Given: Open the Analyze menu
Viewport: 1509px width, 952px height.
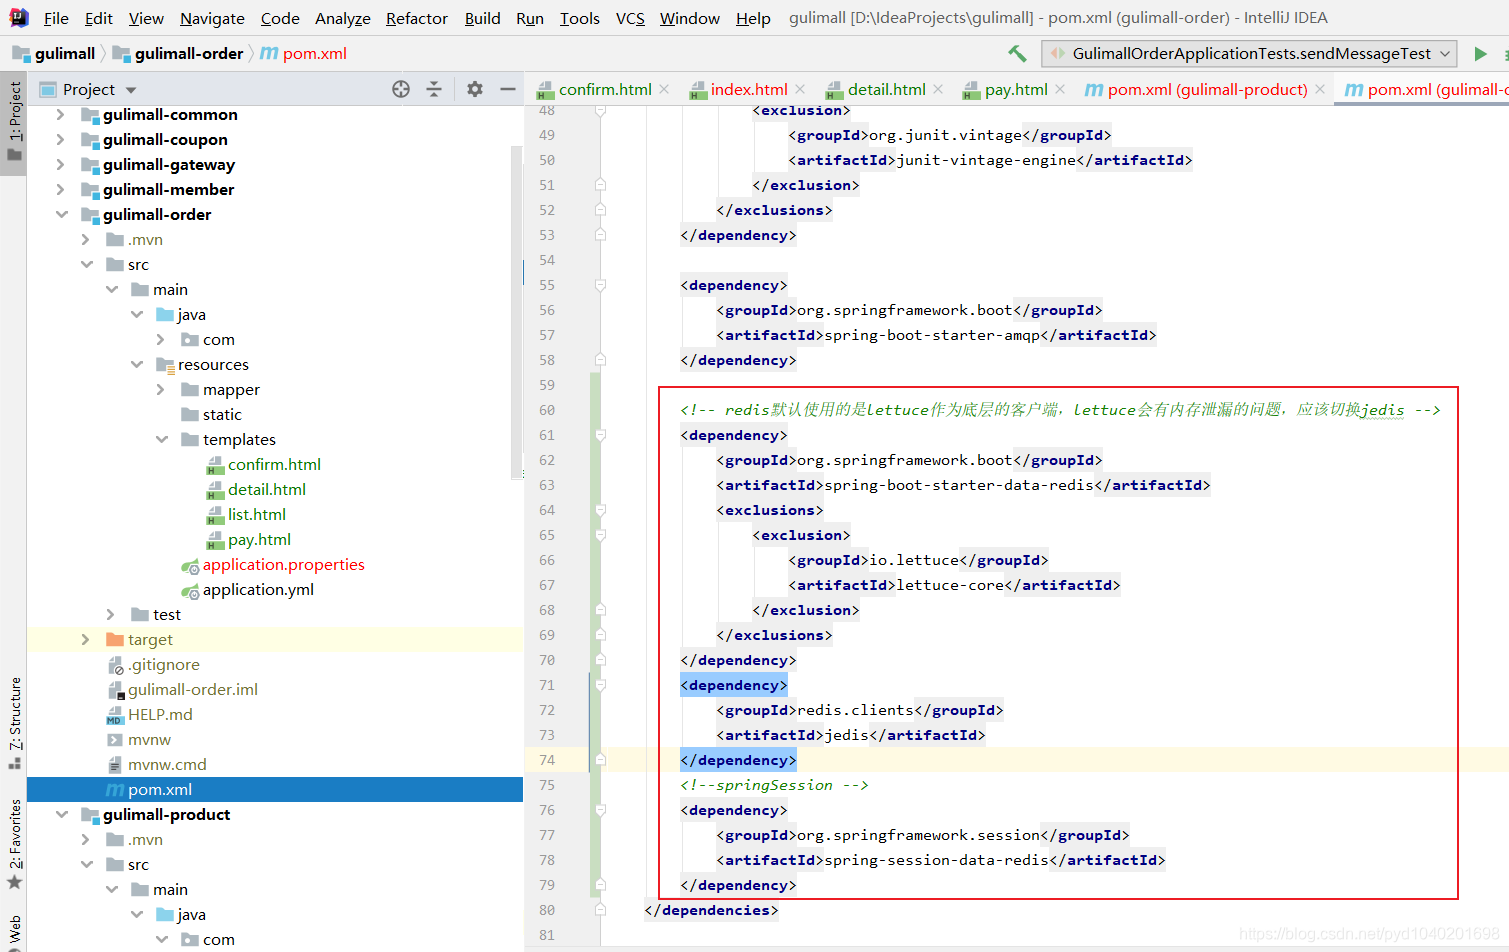Looking at the screenshot, I should [x=342, y=18].
